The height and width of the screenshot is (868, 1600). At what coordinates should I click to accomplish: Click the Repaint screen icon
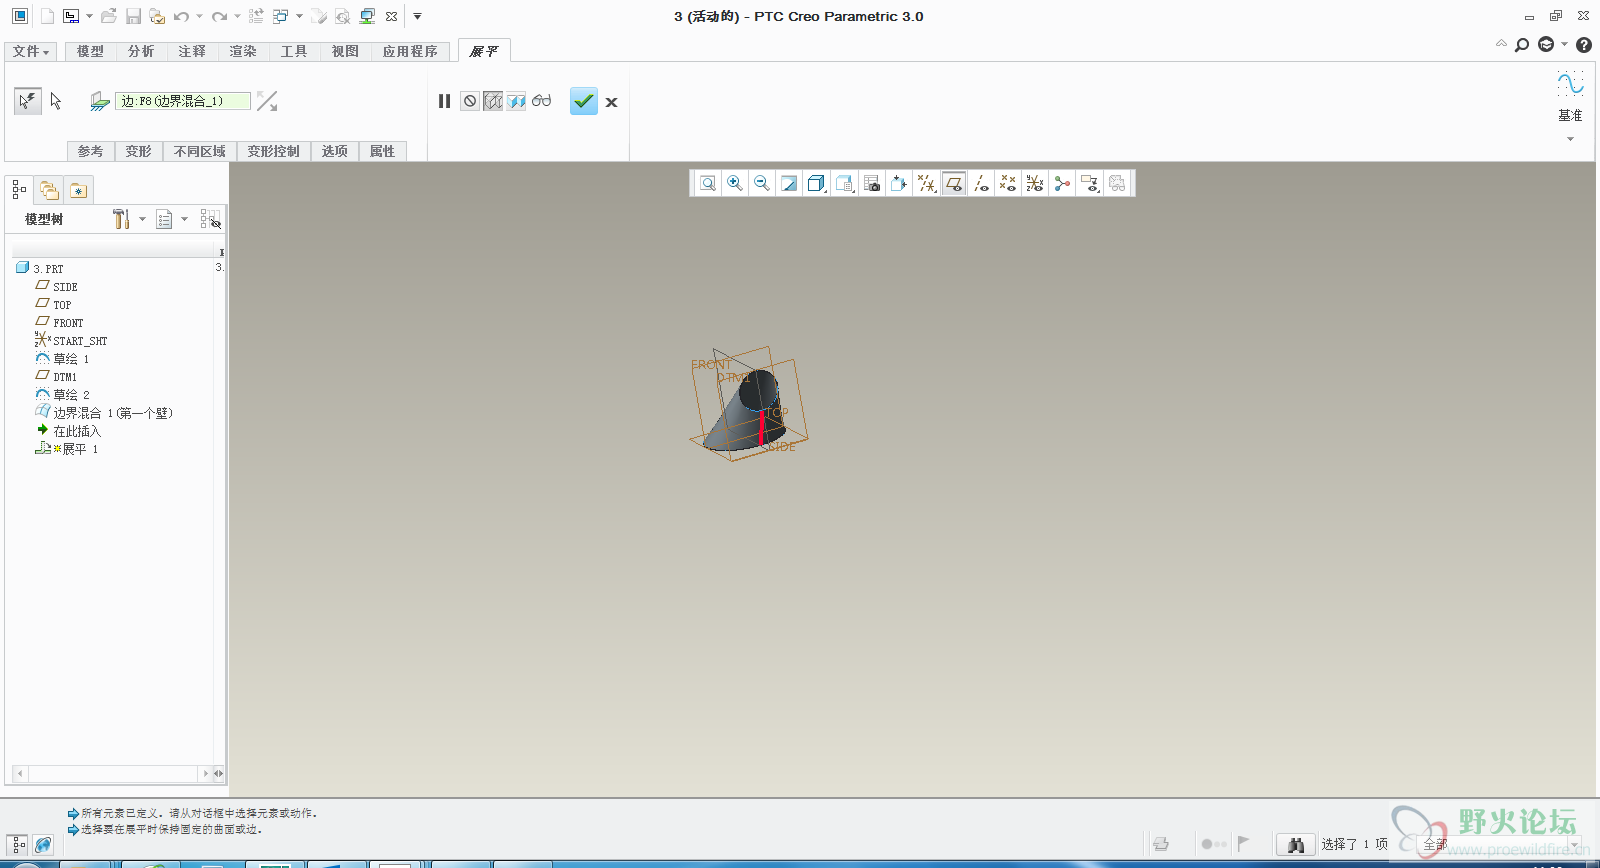point(789,183)
